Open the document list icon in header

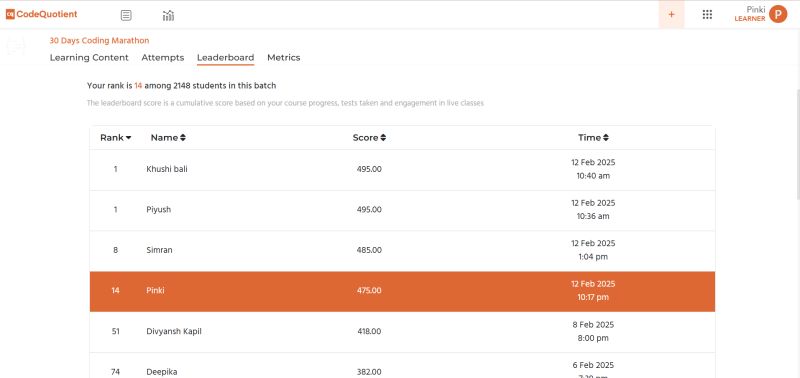pyautogui.click(x=126, y=15)
